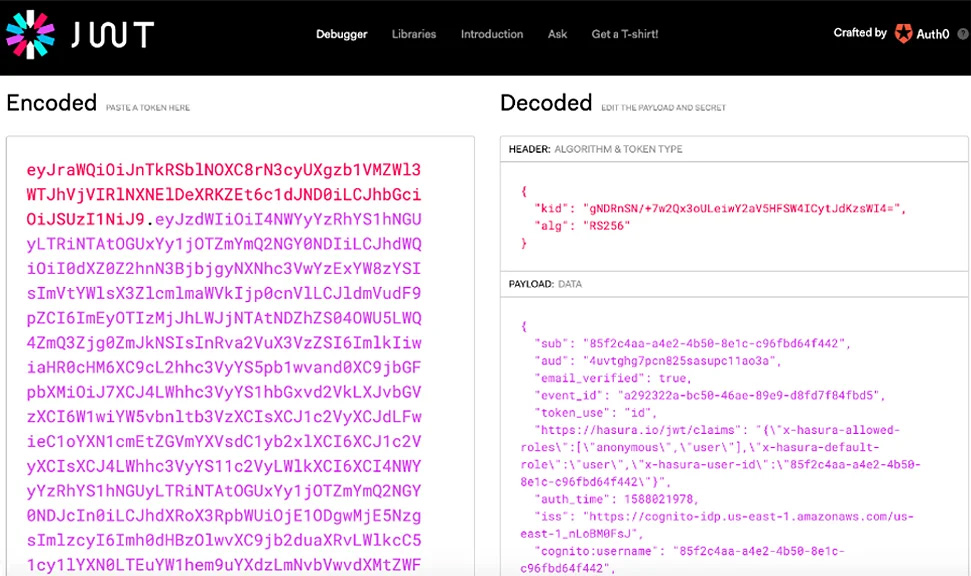This screenshot has height=576, width=971.
Task: Select the Ask nav item
Action: [x=558, y=34]
